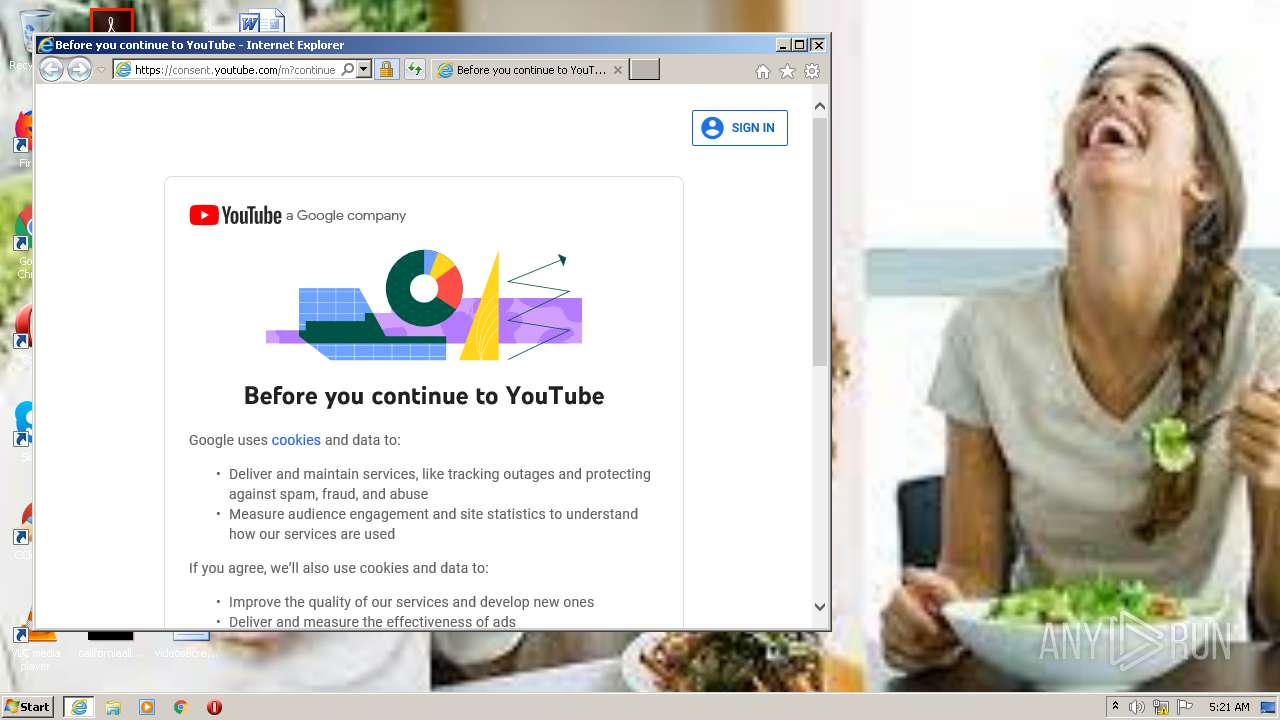The width and height of the screenshot is (1280, 720).
Task: Open the recent pages dropdown beside Forward
Action: [x=101, y=70]
